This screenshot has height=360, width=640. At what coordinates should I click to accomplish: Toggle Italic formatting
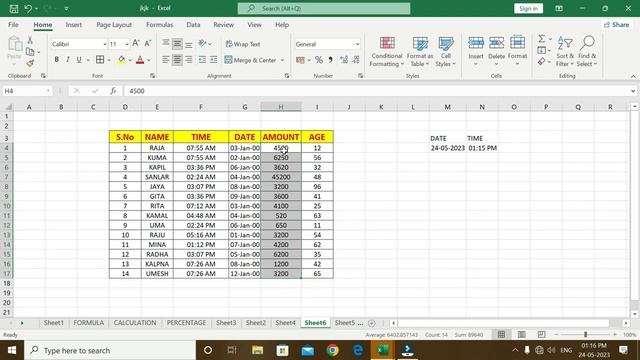pyautogui.click(x=68, y=60)
